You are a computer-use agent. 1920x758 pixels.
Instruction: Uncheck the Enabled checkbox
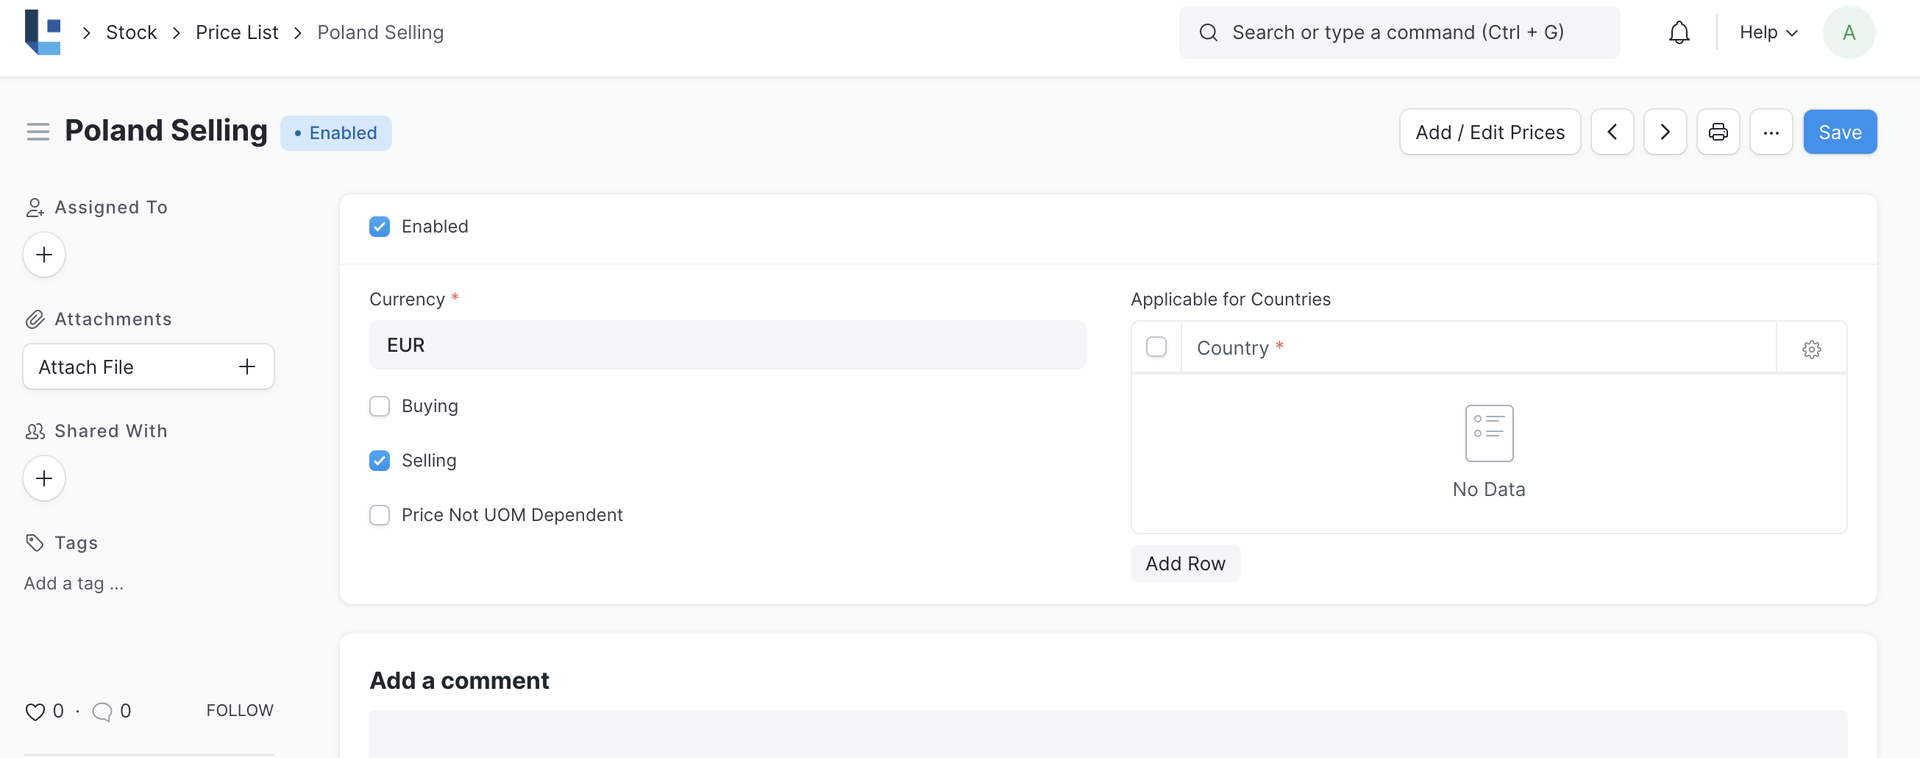click(380, 227)
